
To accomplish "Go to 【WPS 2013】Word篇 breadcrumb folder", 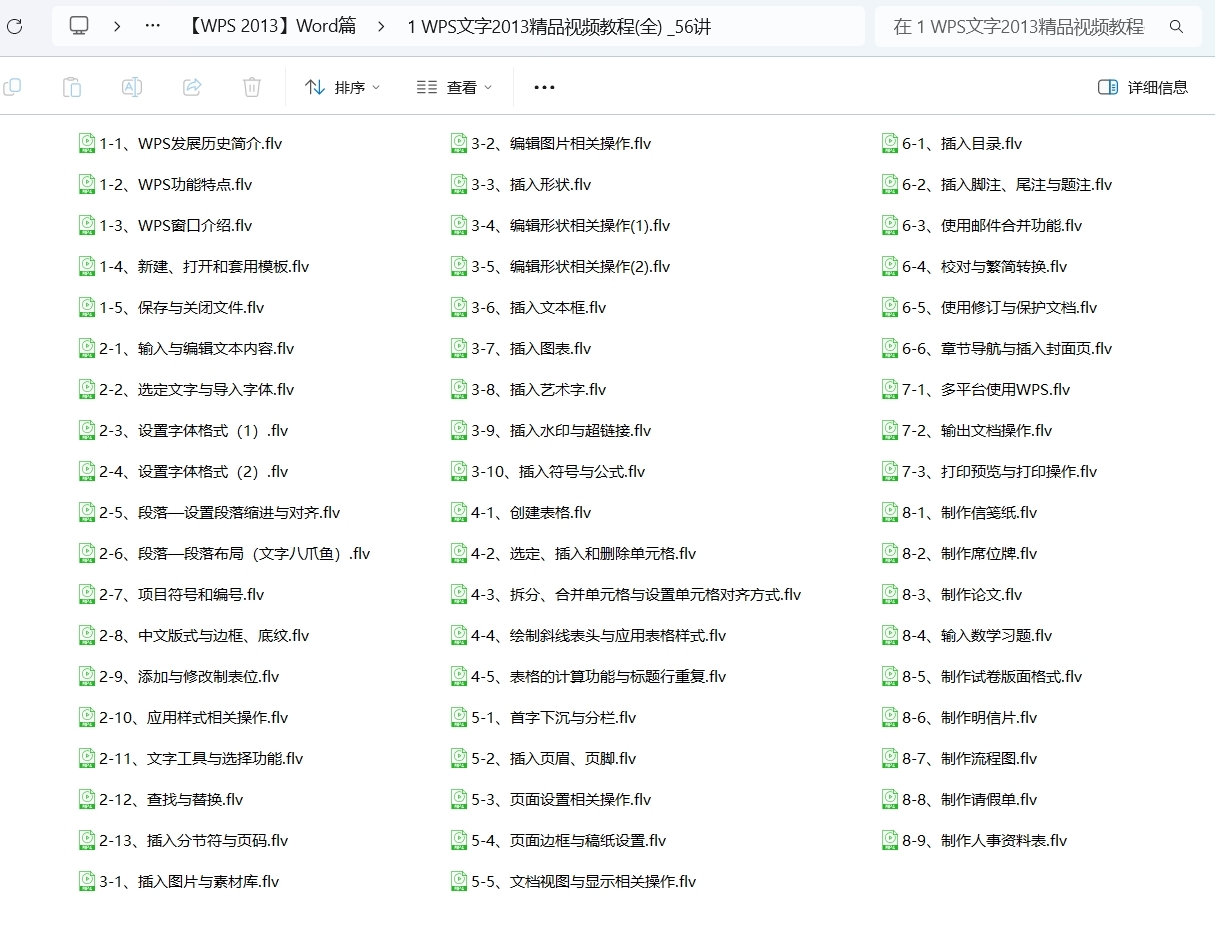I will tap(270, 27).
